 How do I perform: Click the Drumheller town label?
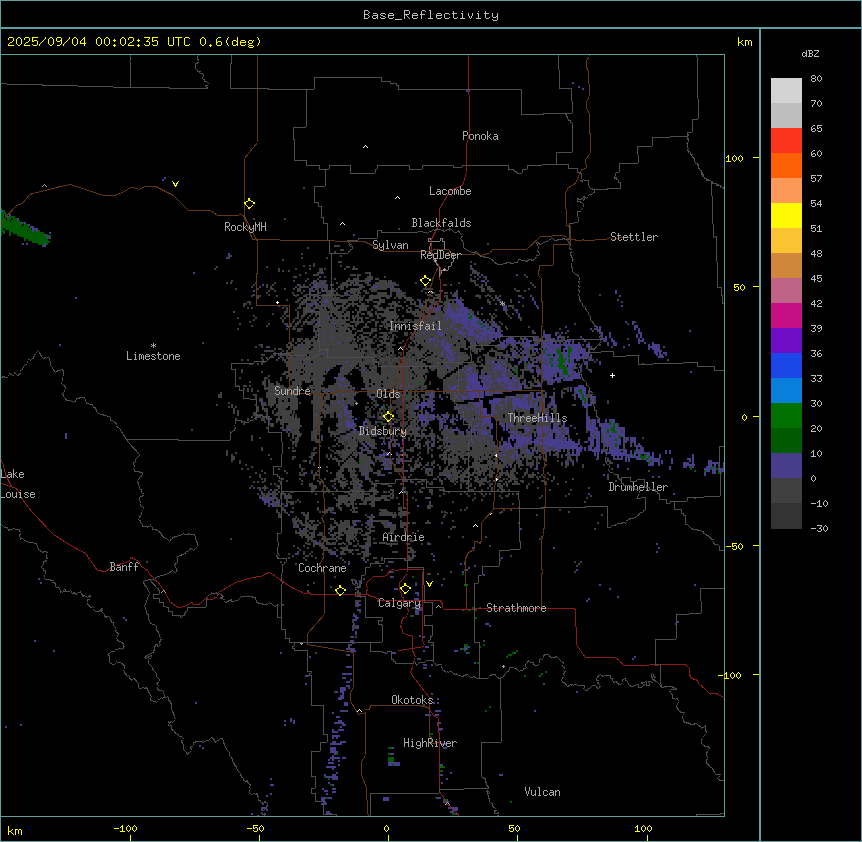click(638, 487)
